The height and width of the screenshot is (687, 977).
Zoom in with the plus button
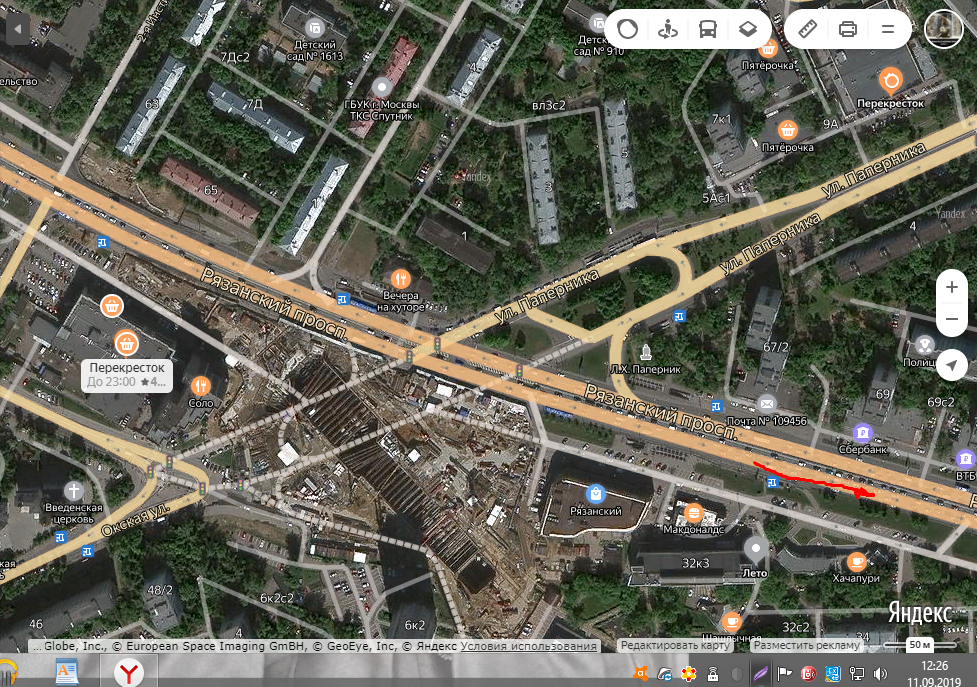[x=951, y=287]
